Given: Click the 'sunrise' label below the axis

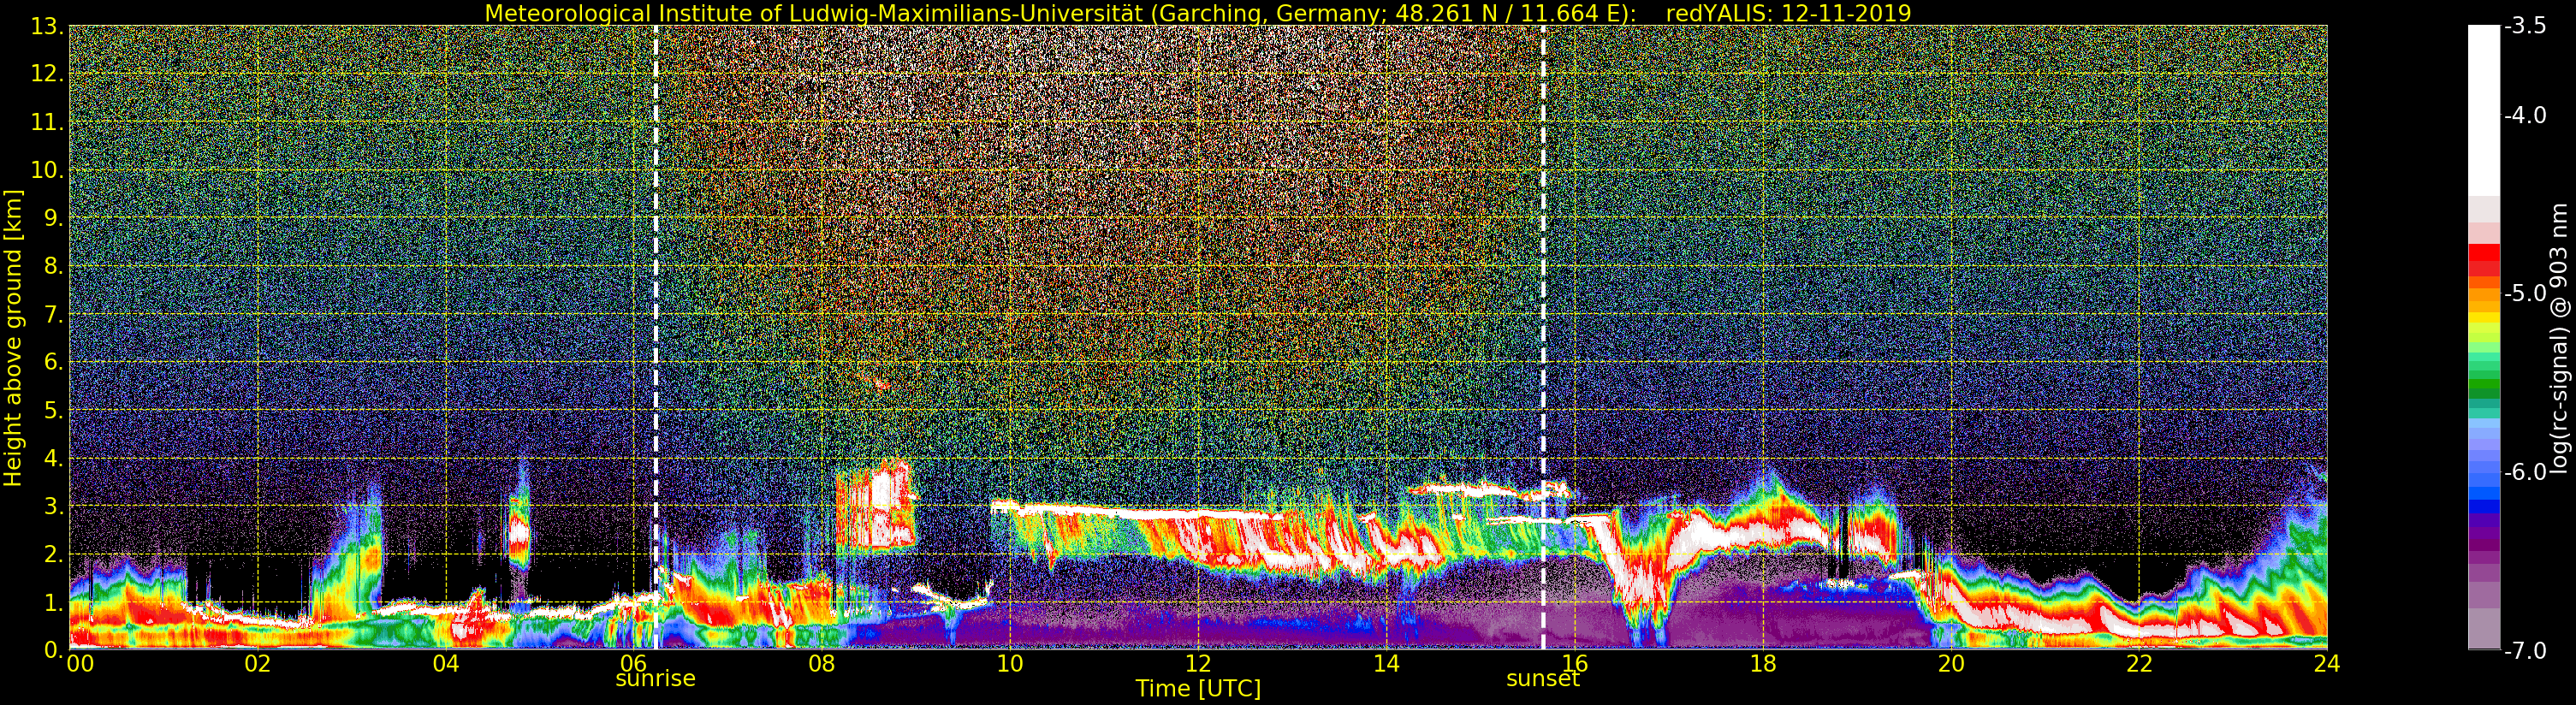Looking at the screenshot, I should (x=655, y=679).
